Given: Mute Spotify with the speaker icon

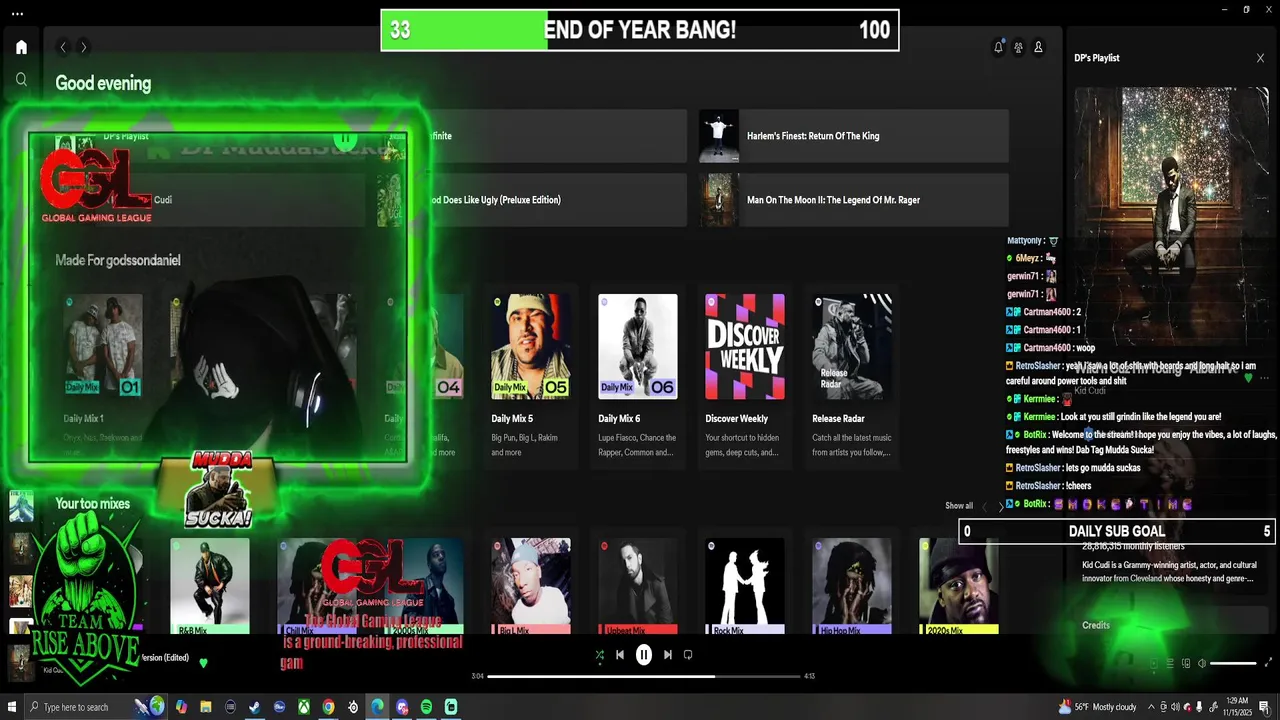Looking at the screenshot, I should [1202, 663].
